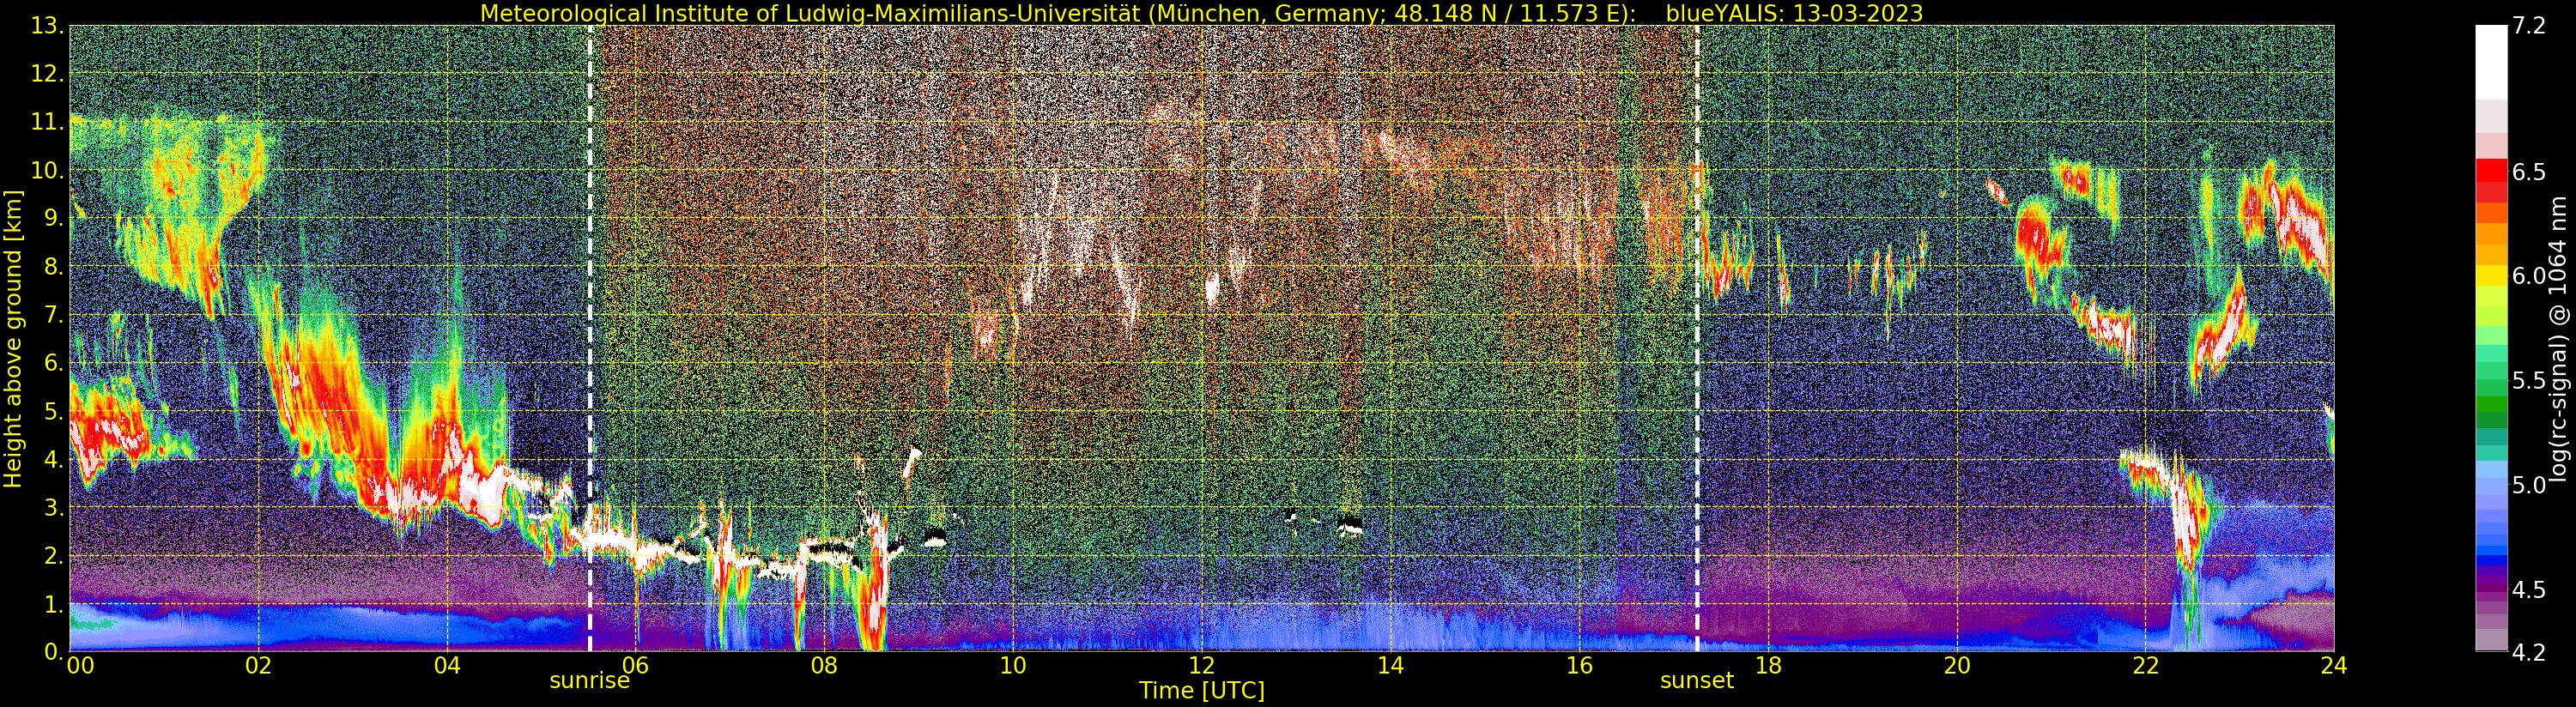
Task: Click the '8.' height axis tick label
Action: pyautogui.click(x=54, y=266)
